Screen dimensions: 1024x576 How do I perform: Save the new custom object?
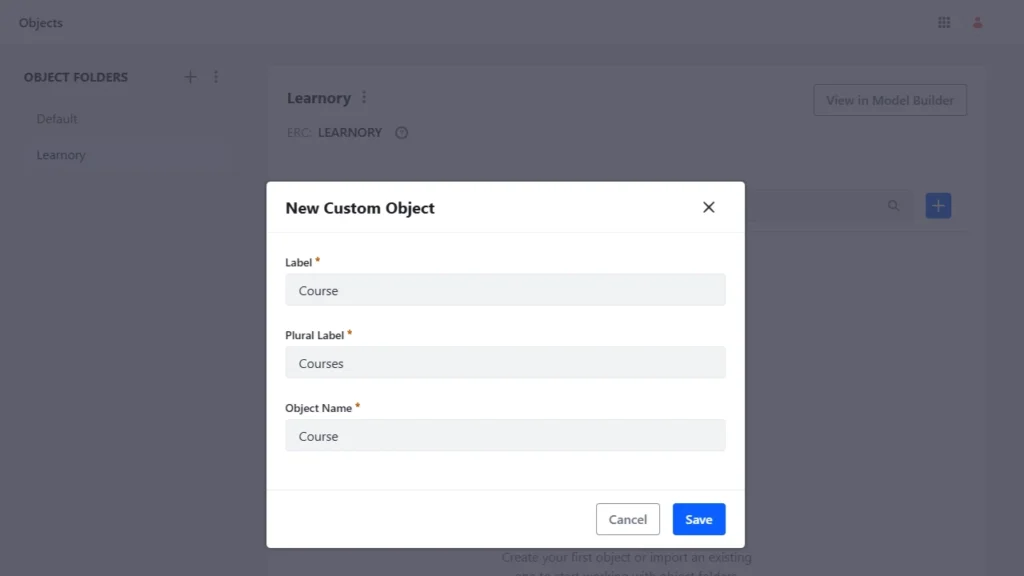click(x=699, y=519)
